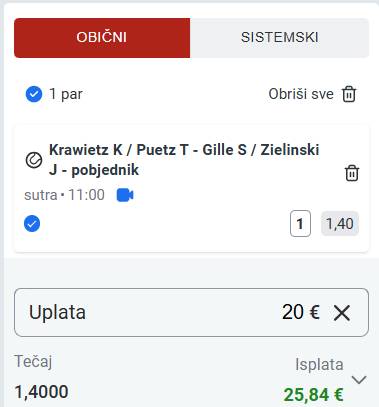Click the green 25,84 € payout amount
Image resolution: width=379 pixels, height=407 pixels.
(313, 395)
